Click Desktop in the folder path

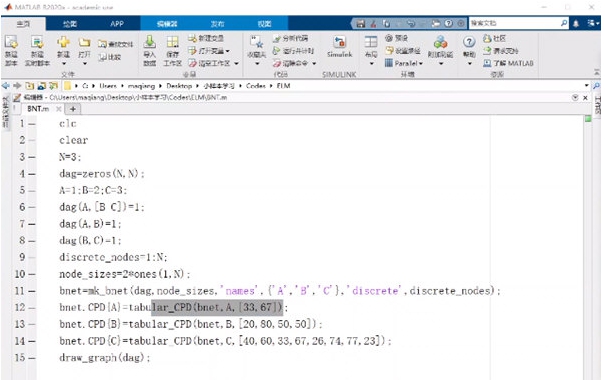[x=179, y=86]
